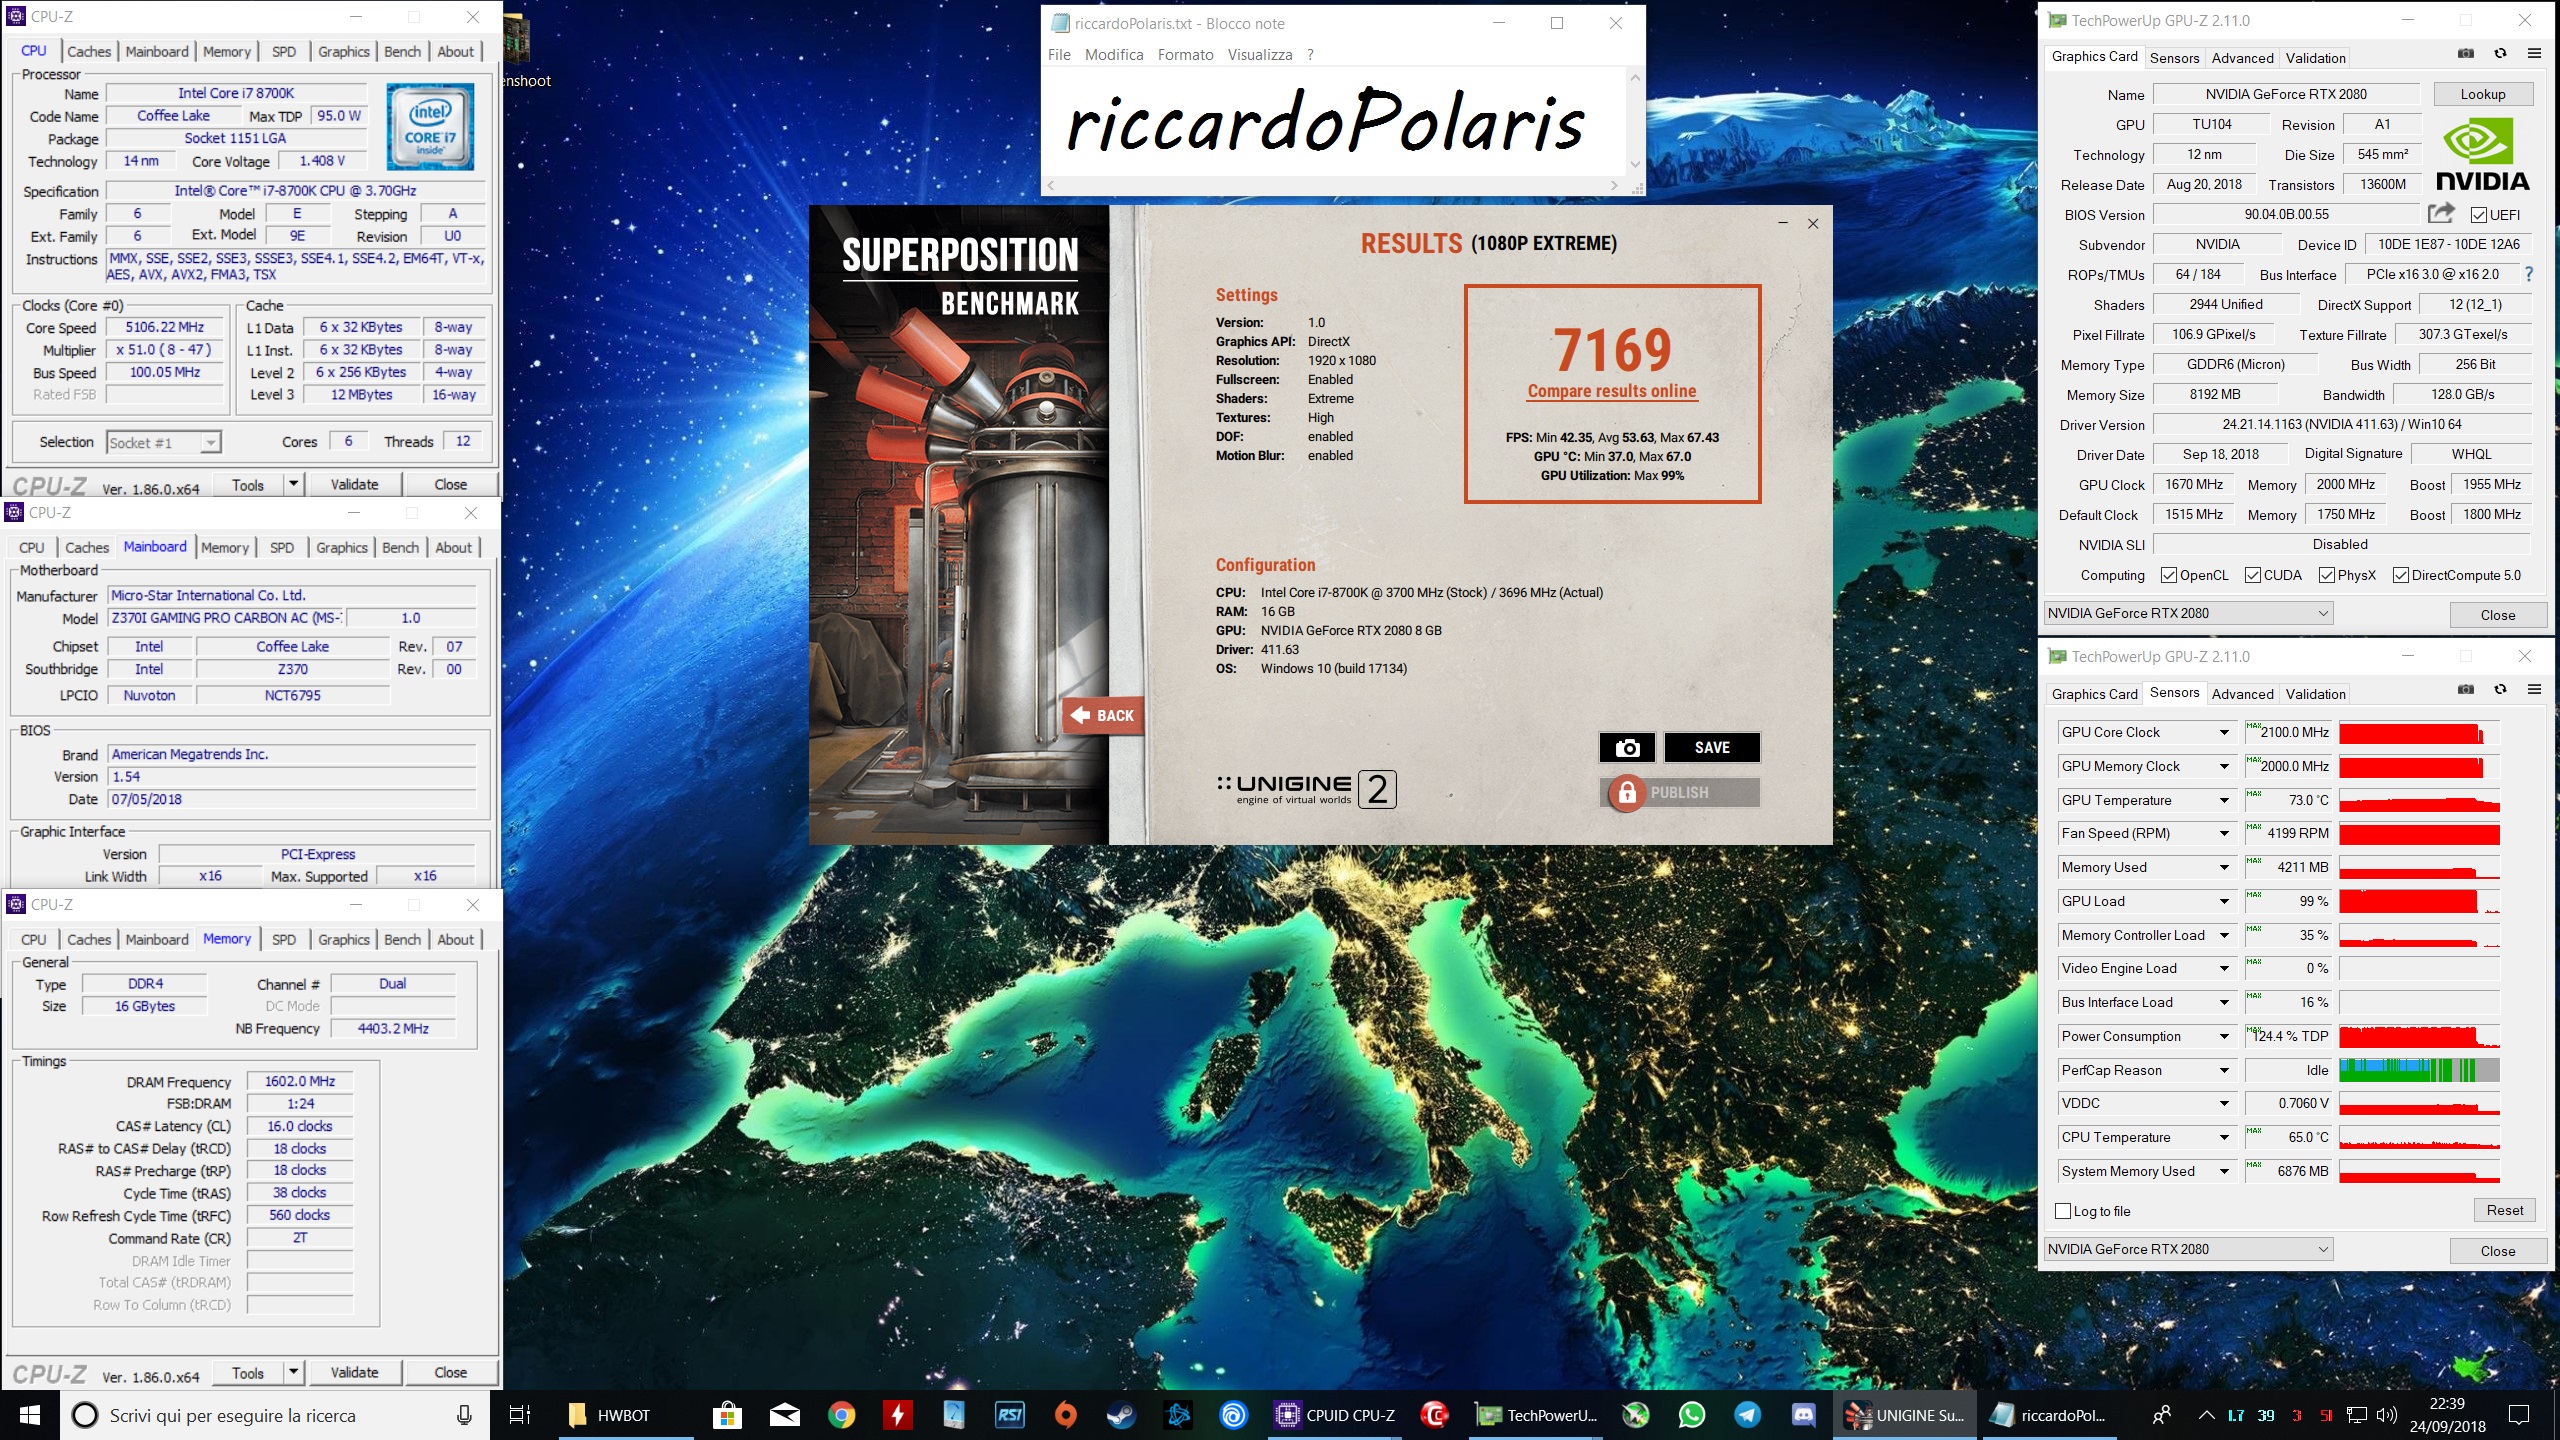Screen dimensions: 2560x1440
Task: Click the Cortana search box
Action: coord(275,1415)
